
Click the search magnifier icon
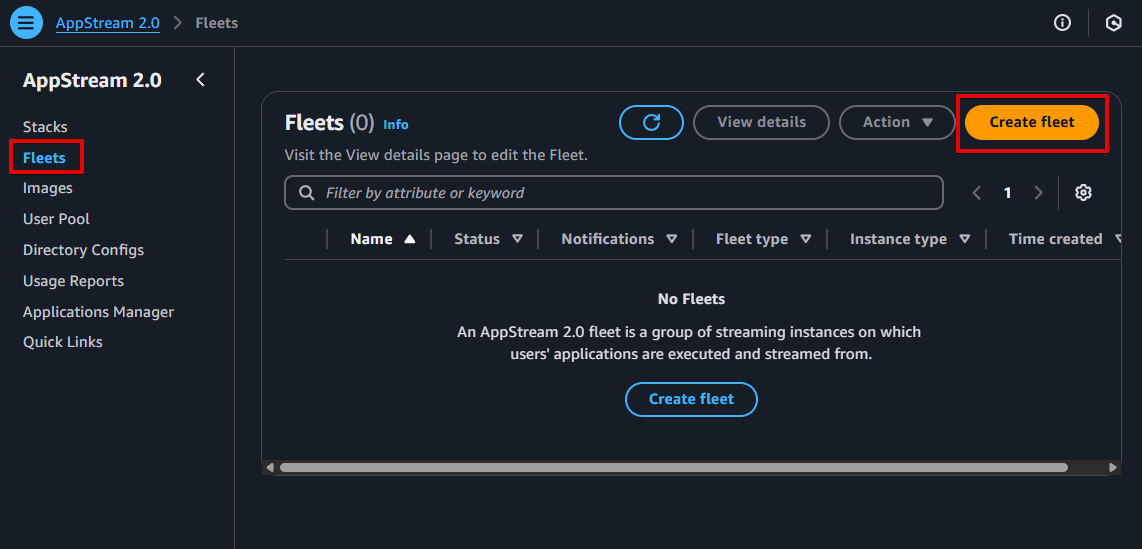[x=307, y=193]
